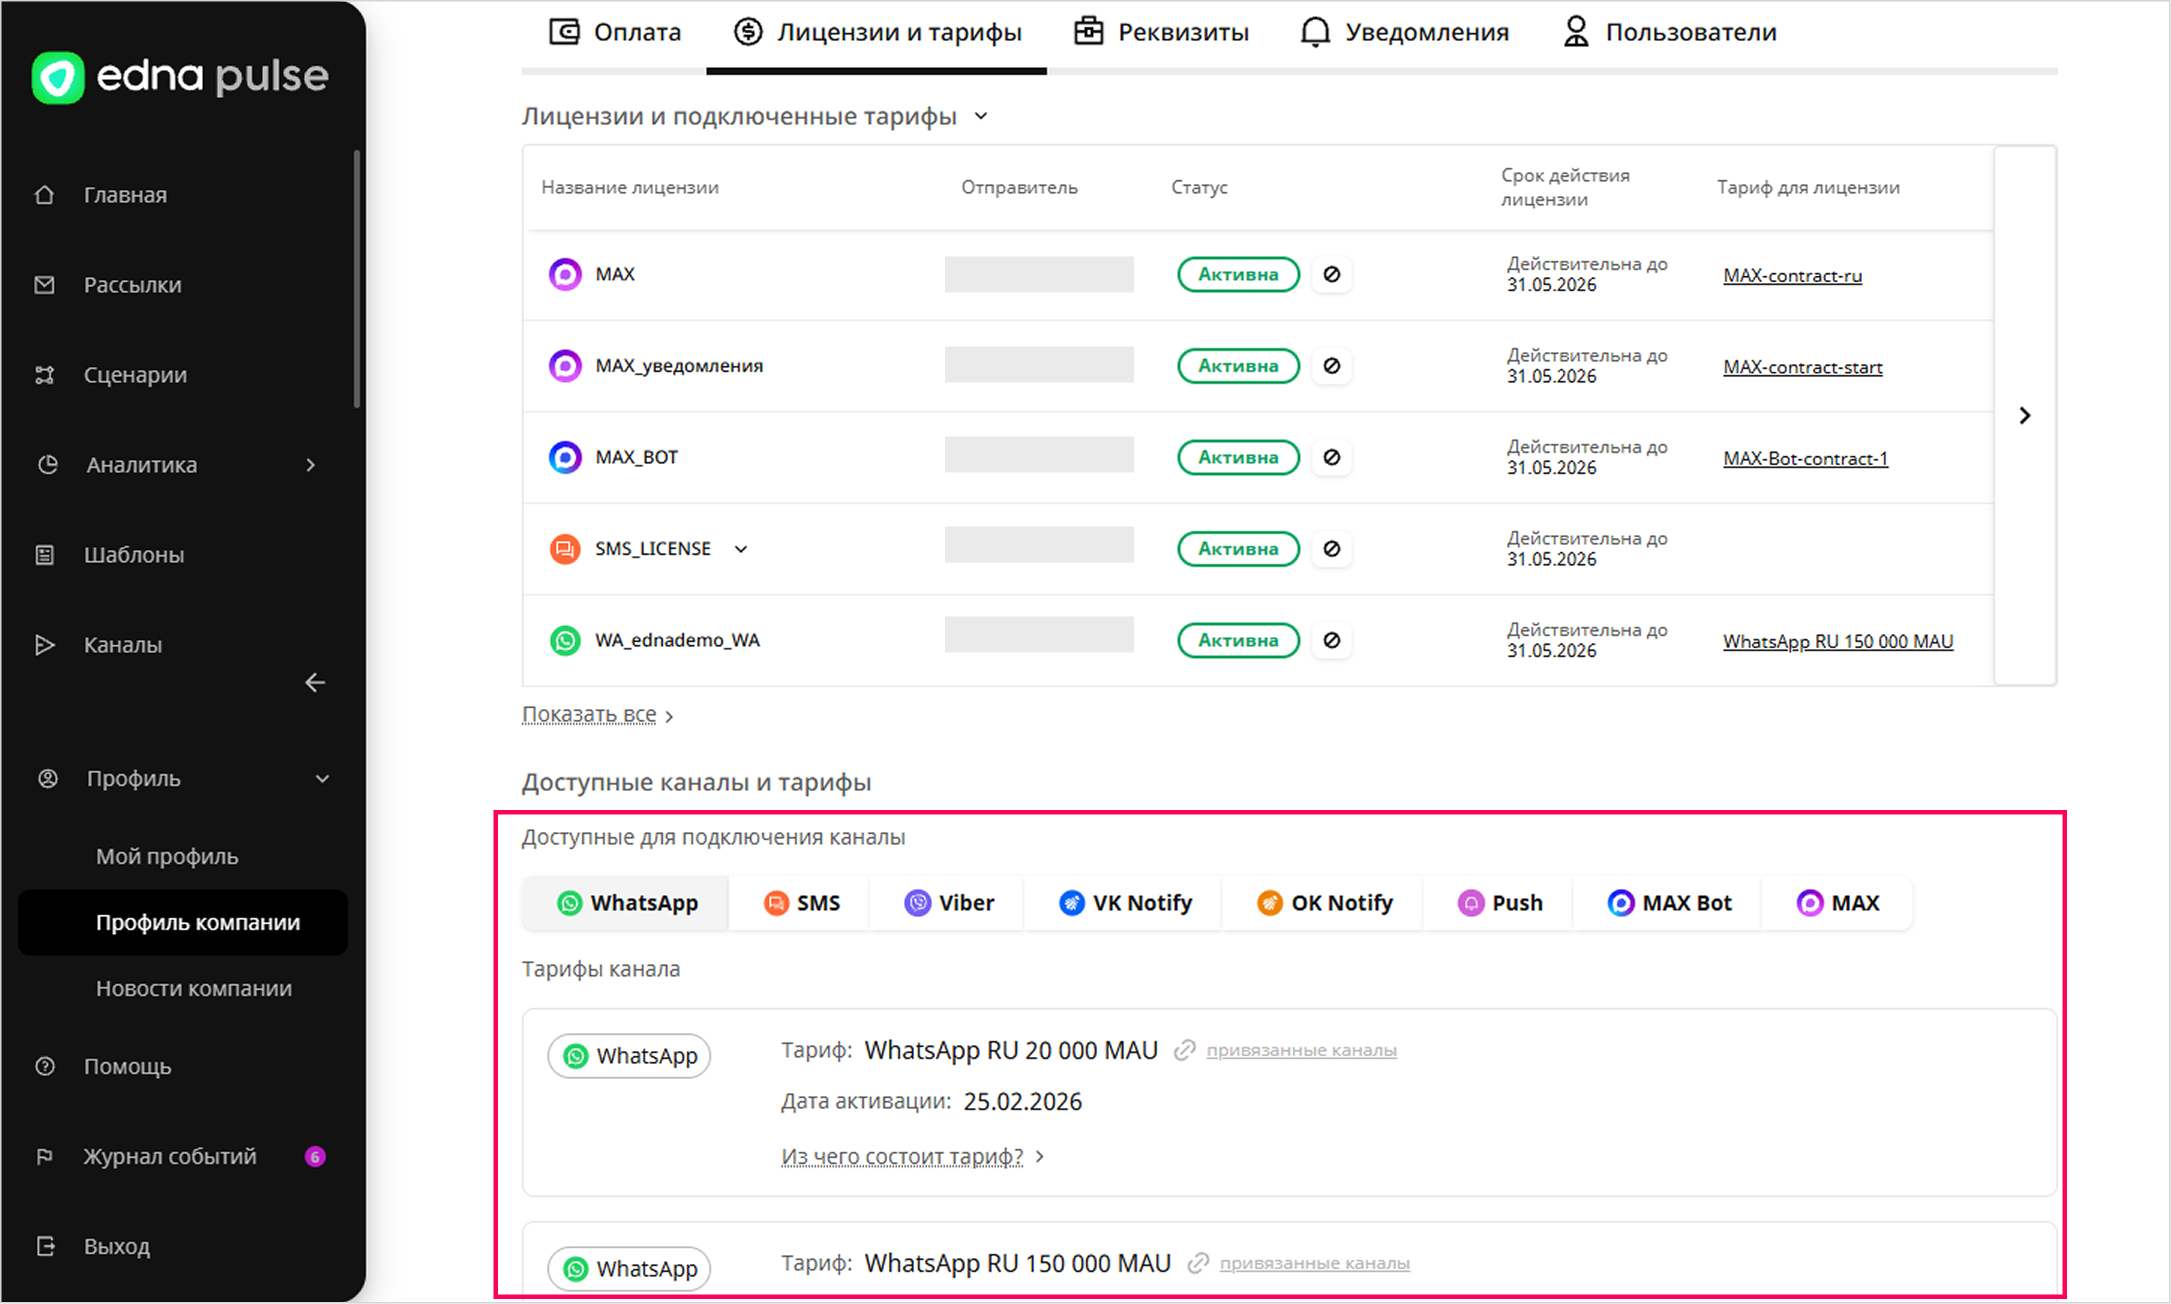Select the Push channel tab
The height and width of the screenshot is (1304, 2171).
click(x=1500, y=903)
